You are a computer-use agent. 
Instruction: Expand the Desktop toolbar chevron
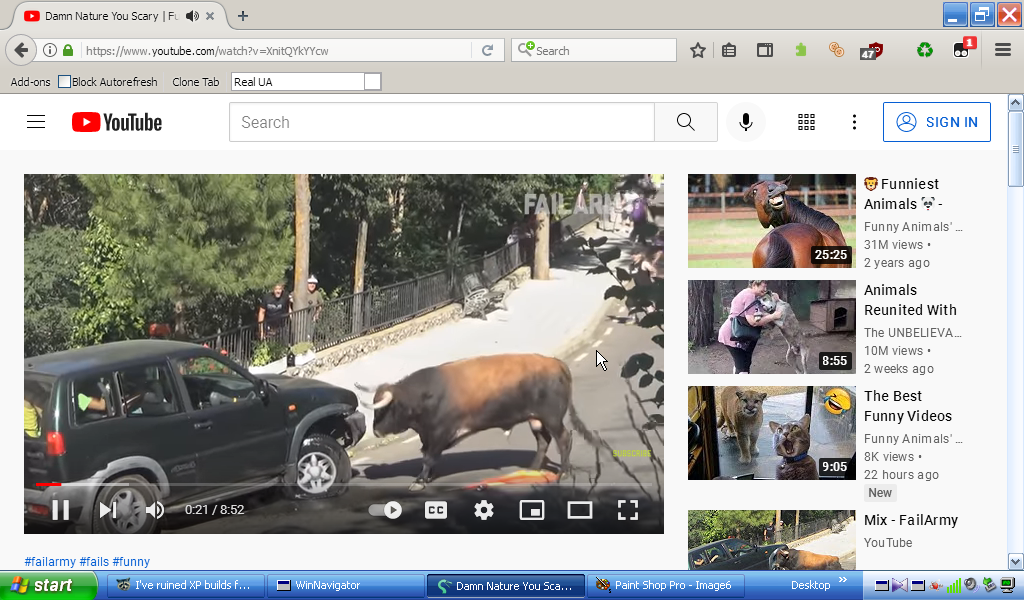pos(843,580)
